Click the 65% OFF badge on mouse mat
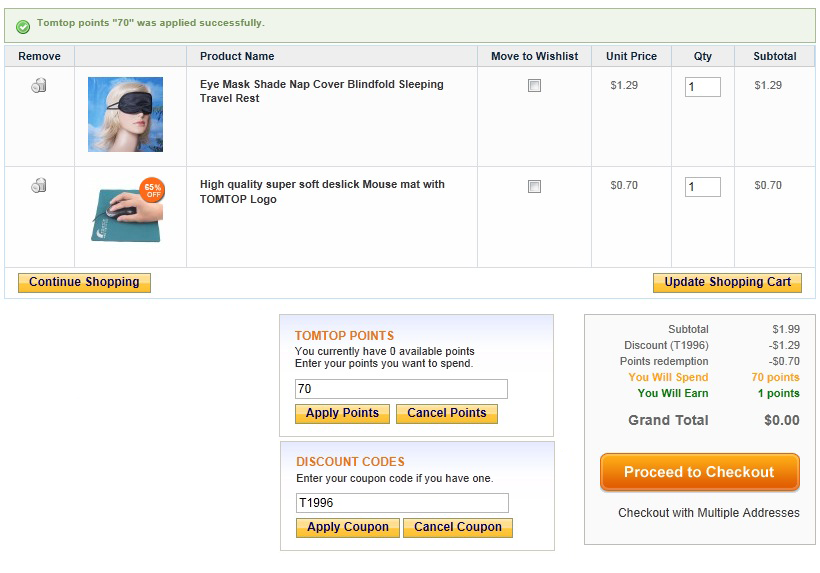 tap(152, 190)
